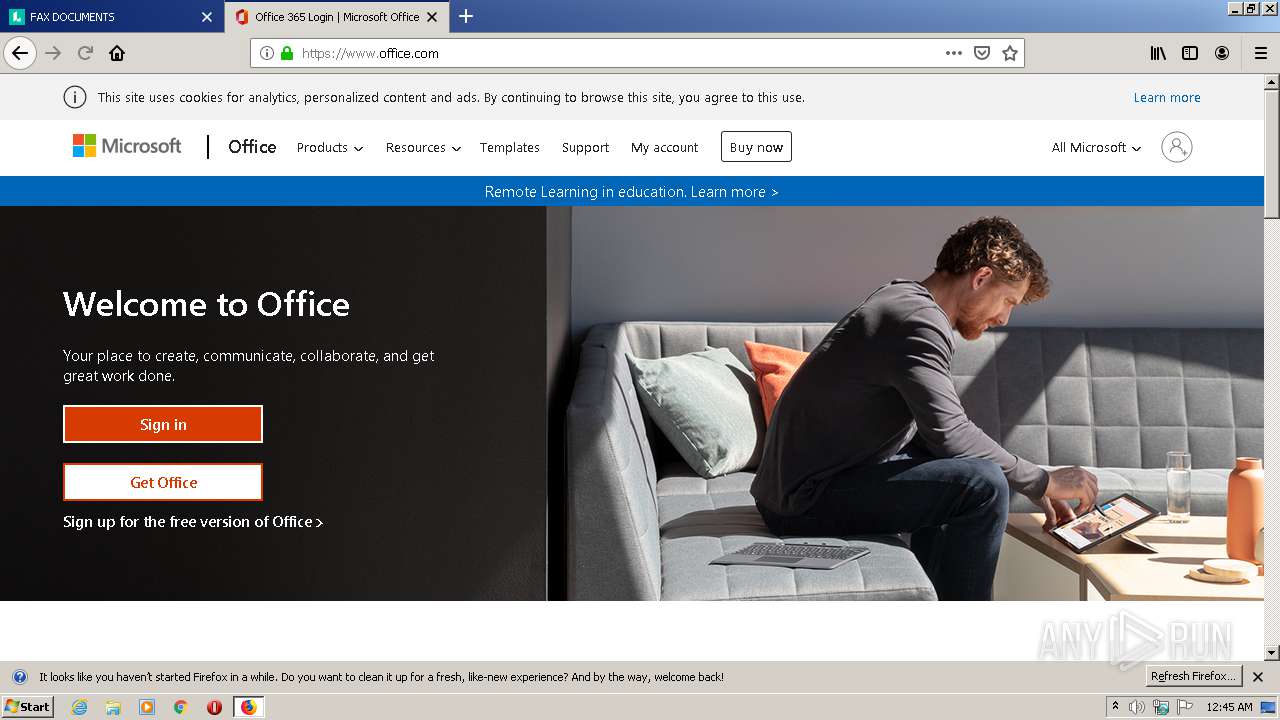Open Windows Explorer folder taskbar icon

pos(113,707)
